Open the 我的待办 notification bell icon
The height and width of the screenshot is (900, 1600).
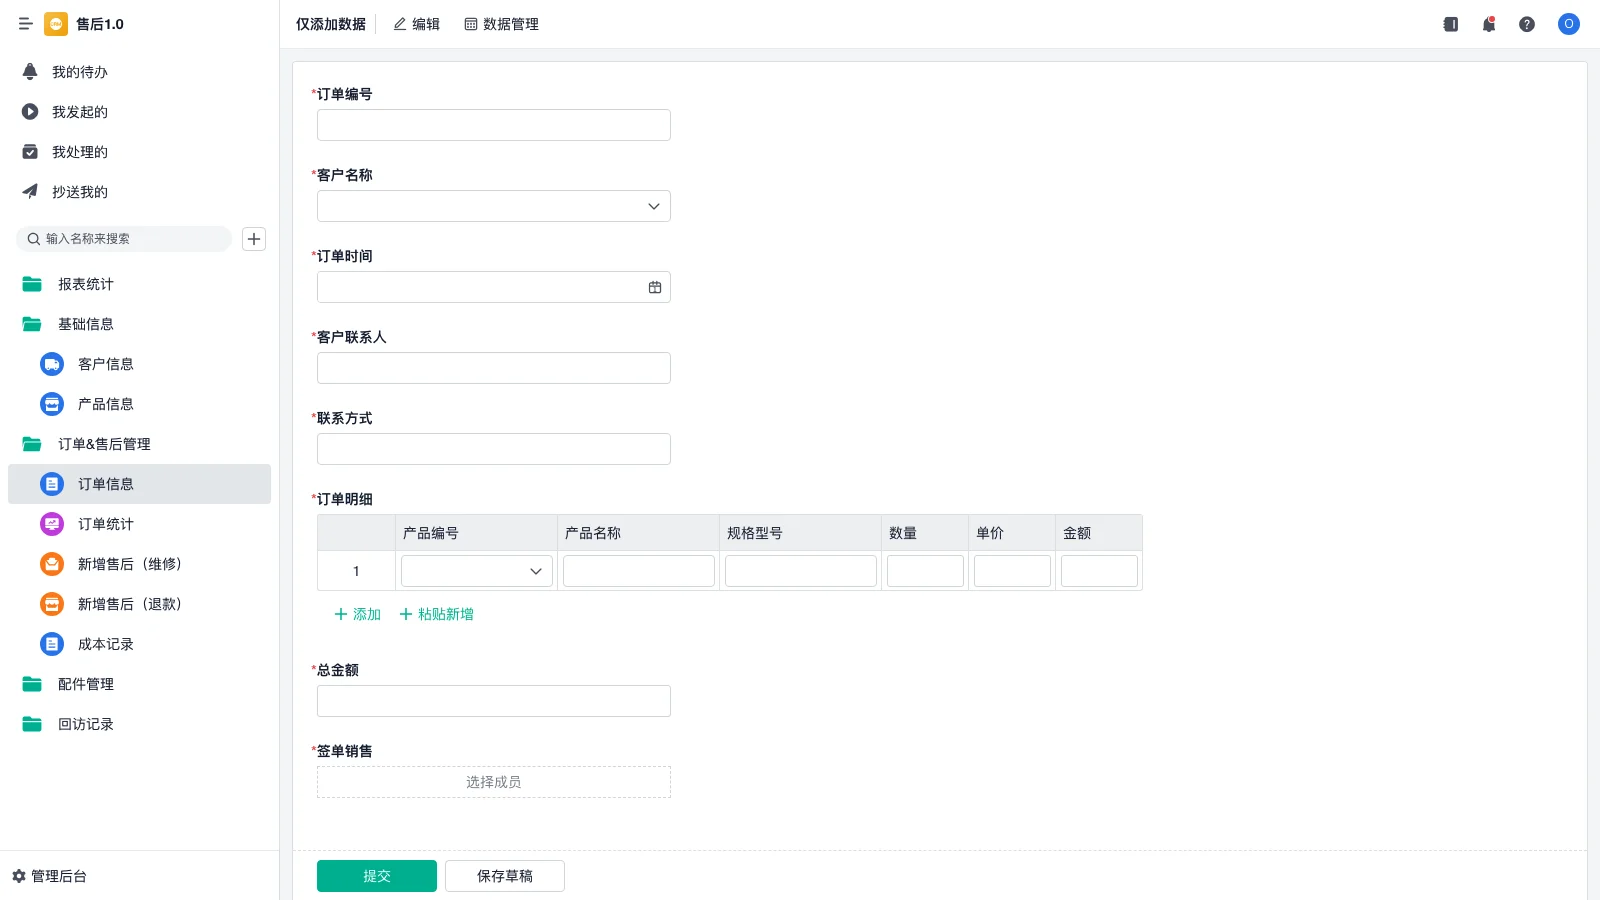click(29, 71)
